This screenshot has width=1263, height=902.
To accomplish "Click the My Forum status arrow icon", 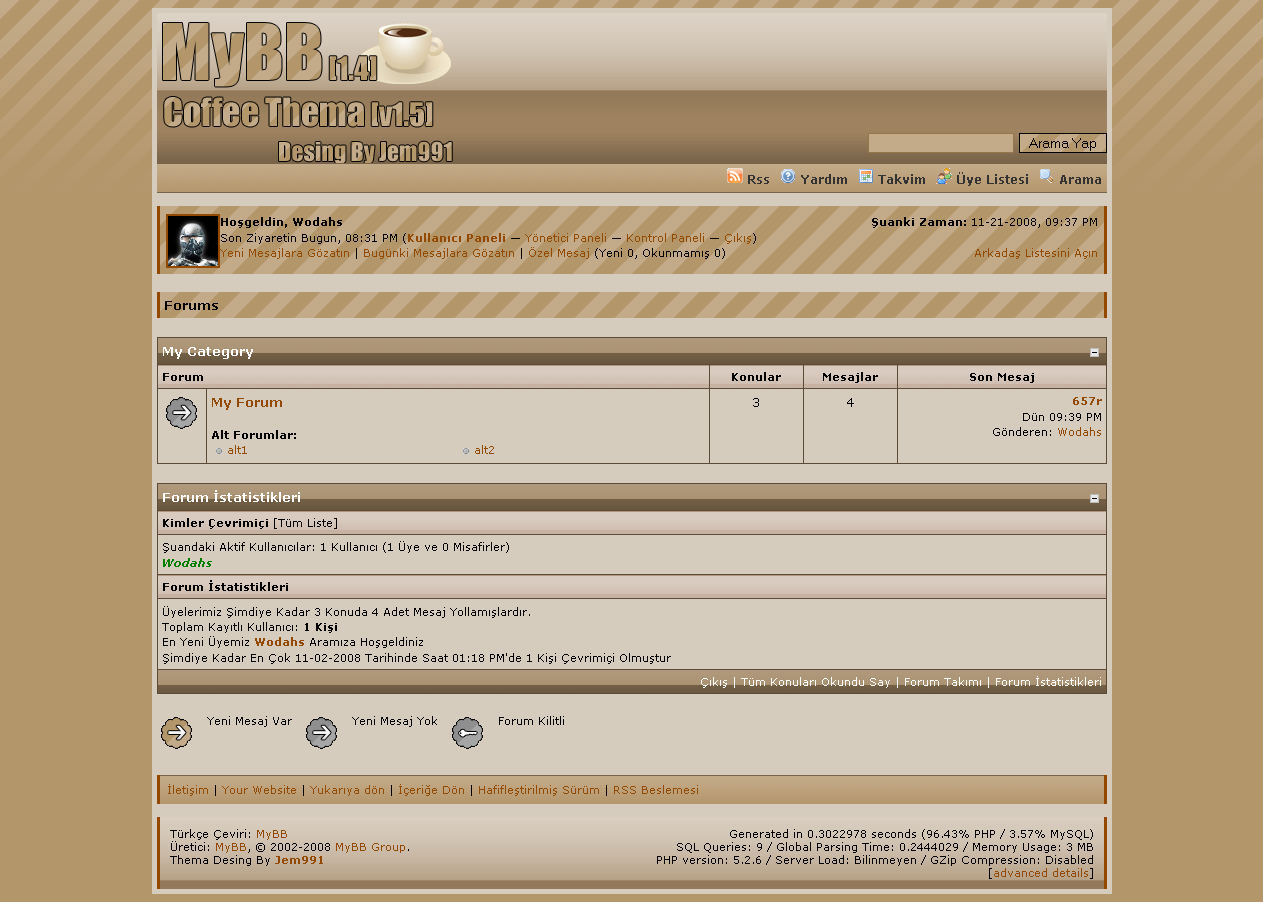I will (x=181, y=412).
